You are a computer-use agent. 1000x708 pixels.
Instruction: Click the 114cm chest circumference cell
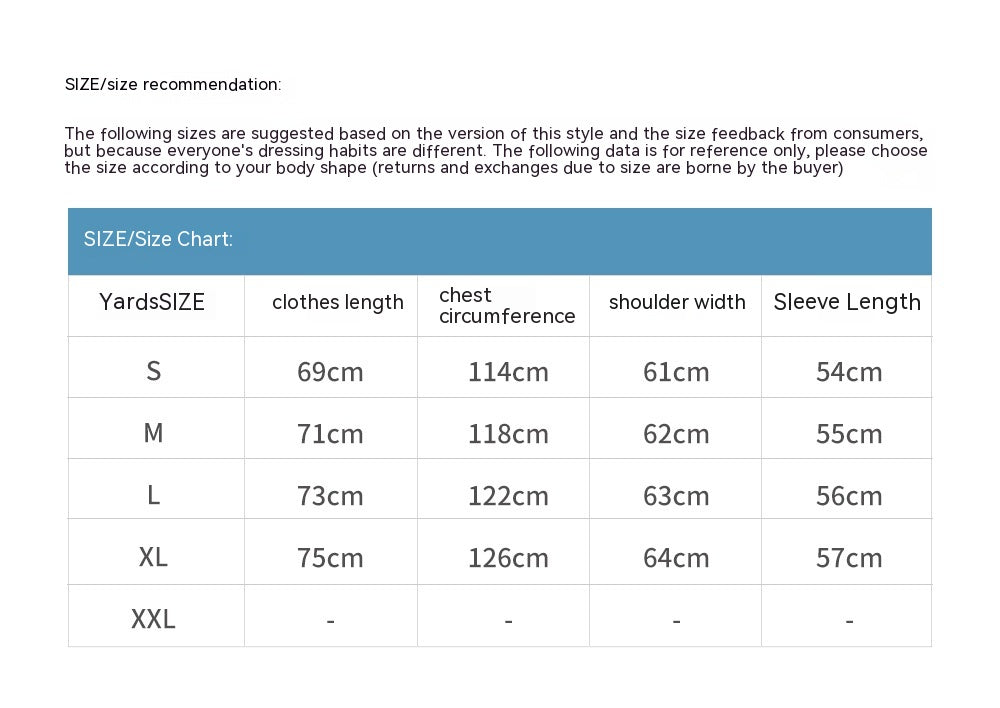point(508,372)
